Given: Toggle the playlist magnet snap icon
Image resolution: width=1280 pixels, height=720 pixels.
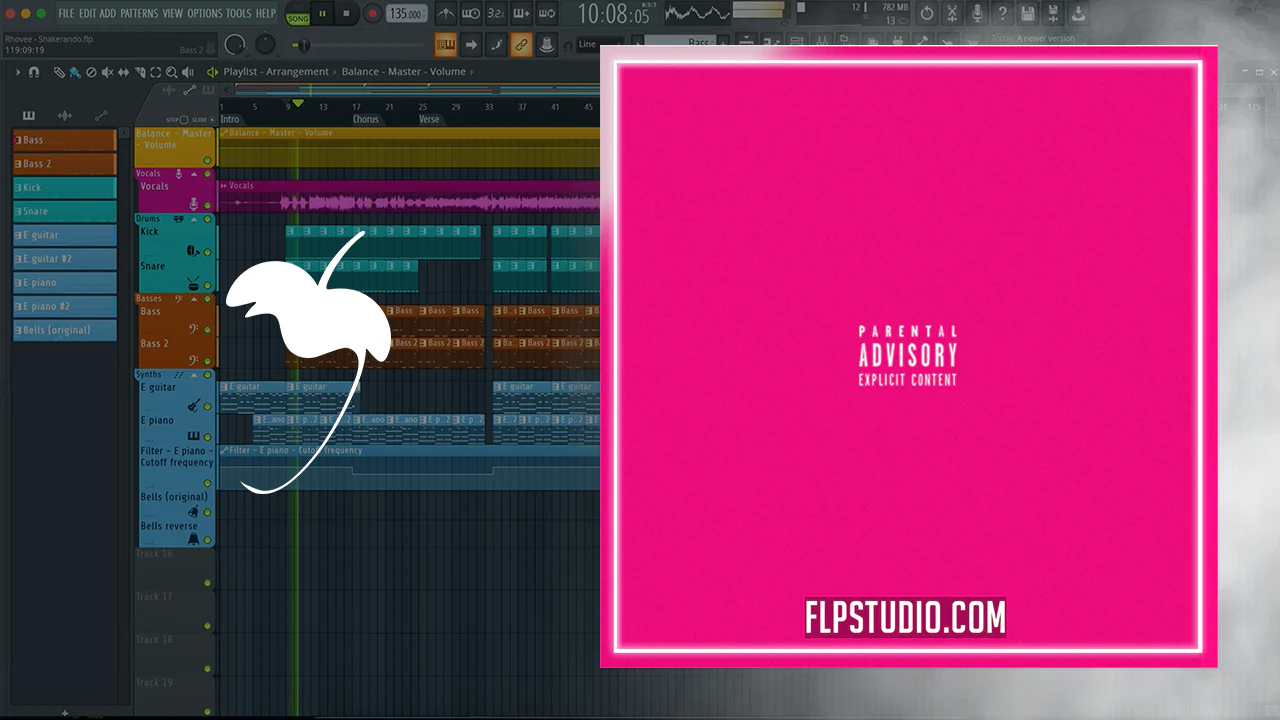Looking at the screenshot, I should [34, 72].
